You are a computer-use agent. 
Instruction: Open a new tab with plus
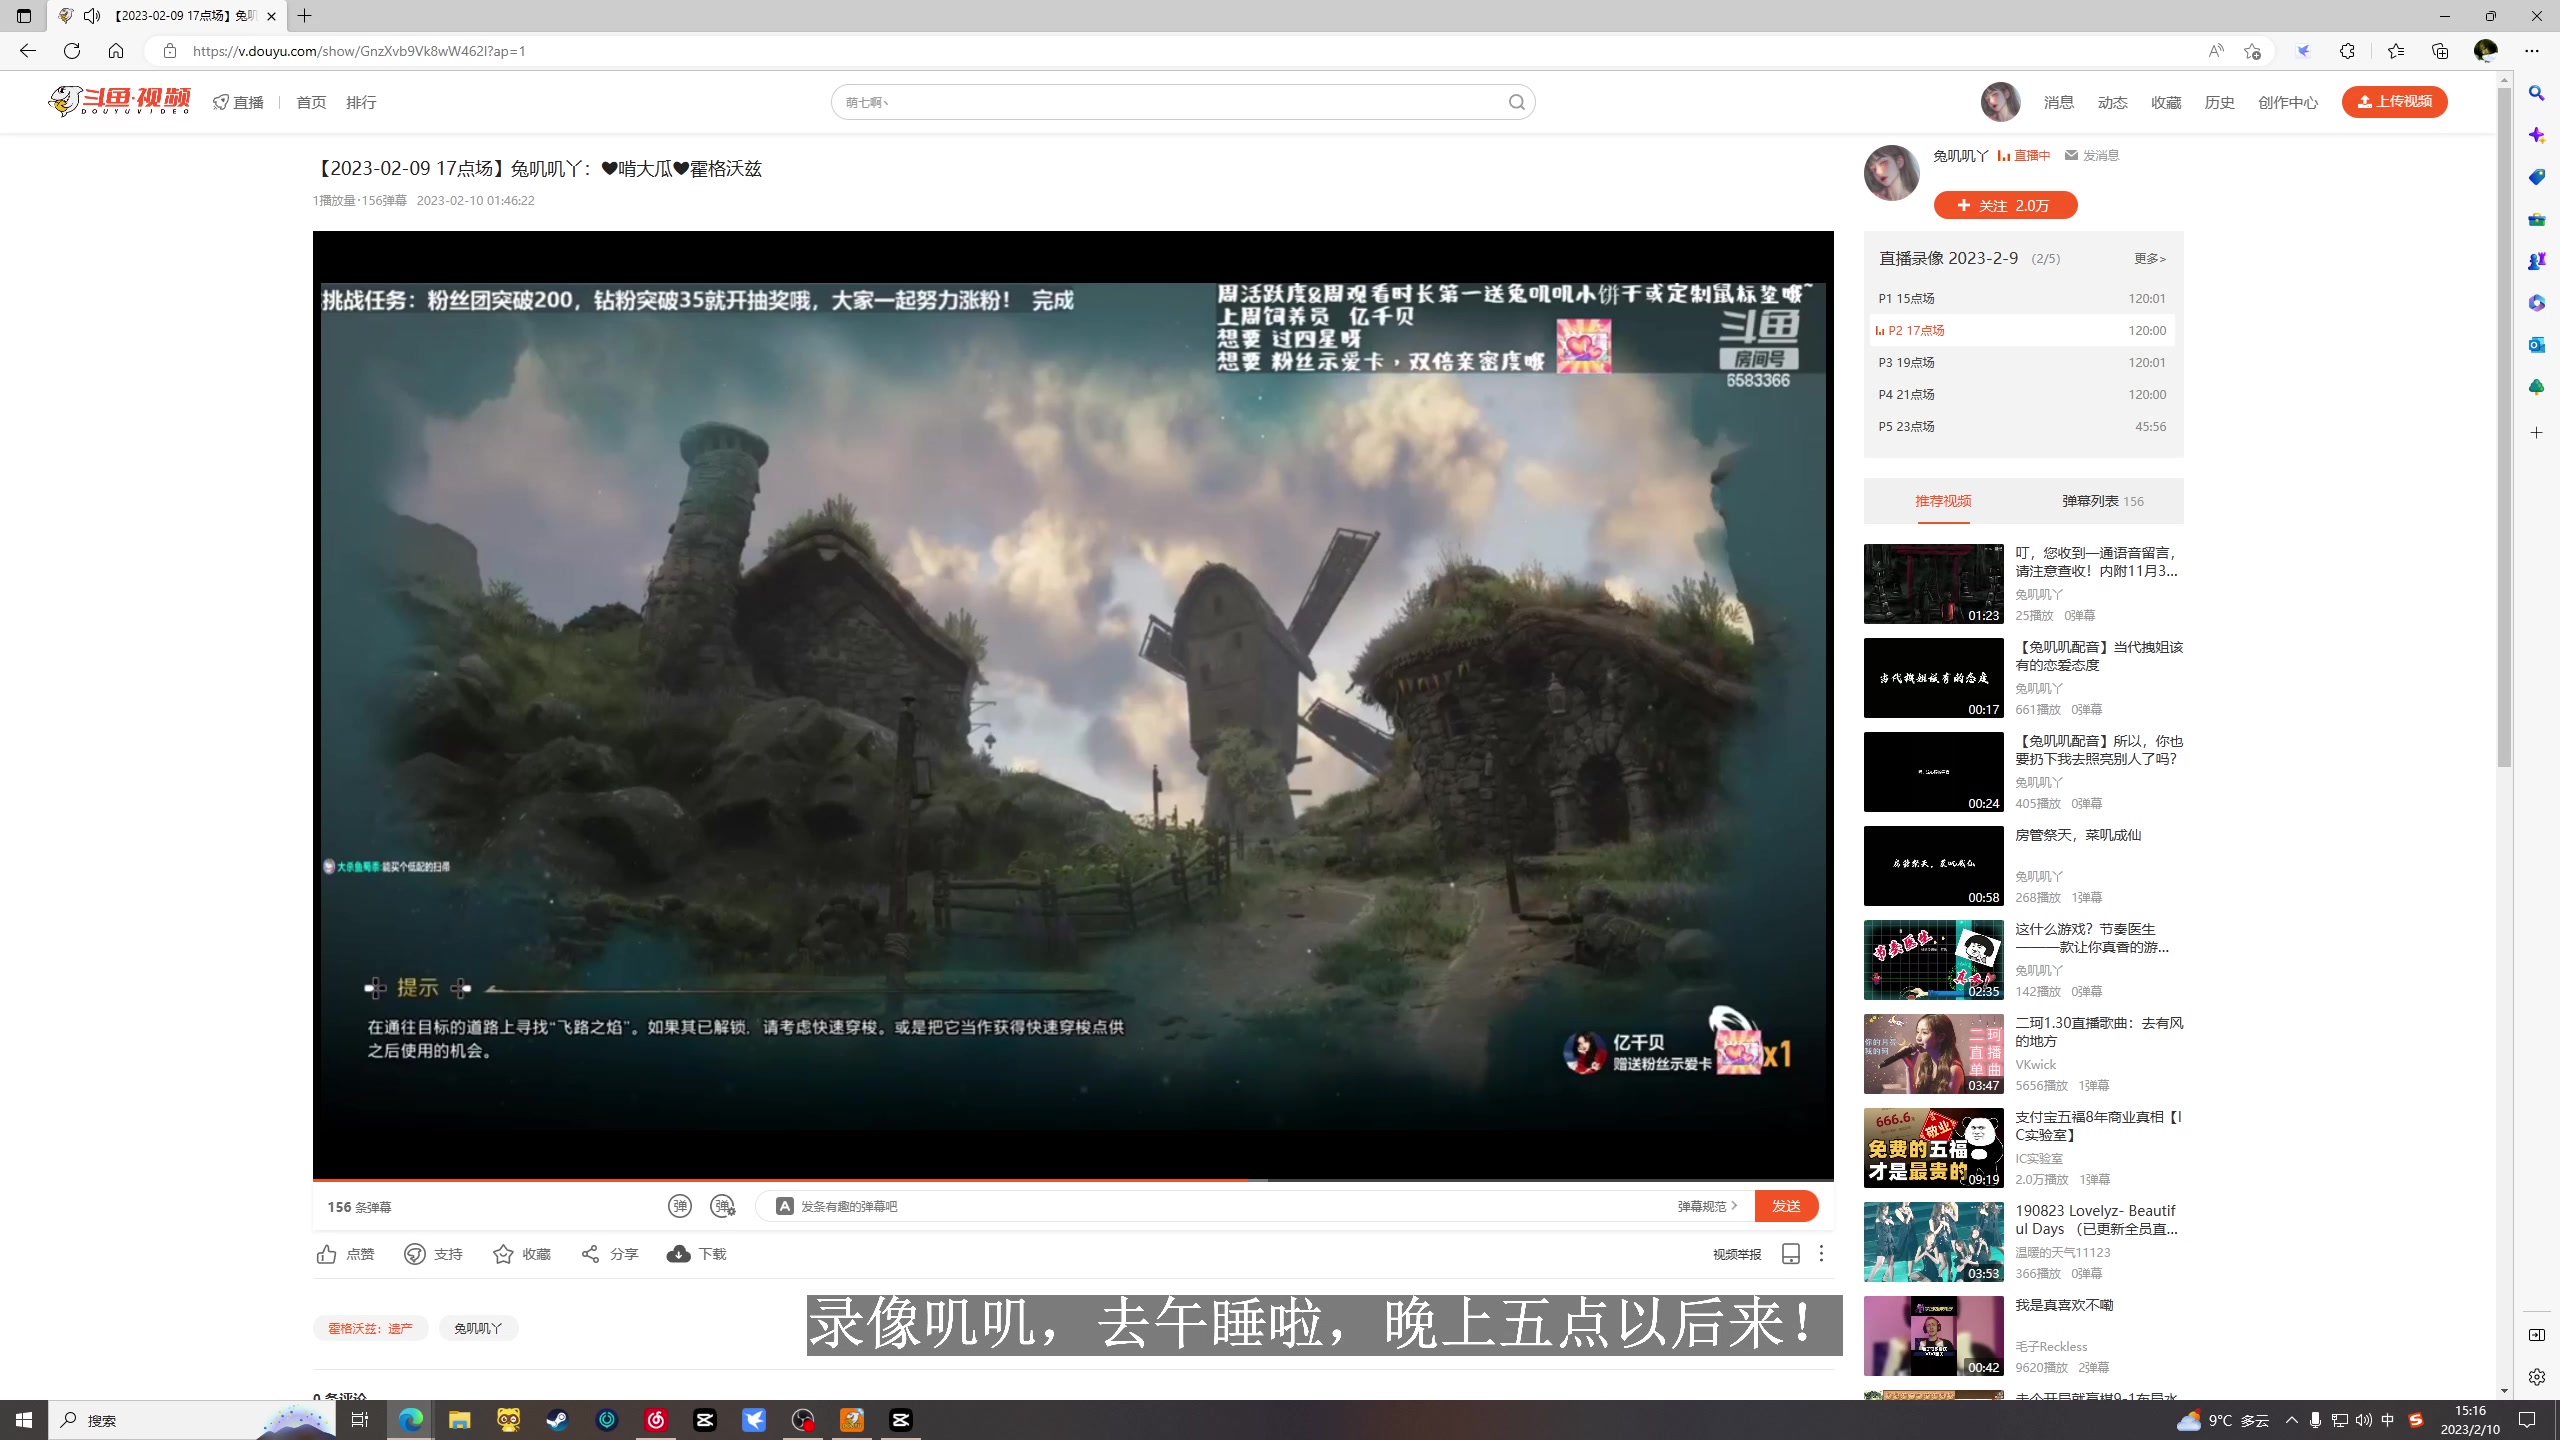304,16
